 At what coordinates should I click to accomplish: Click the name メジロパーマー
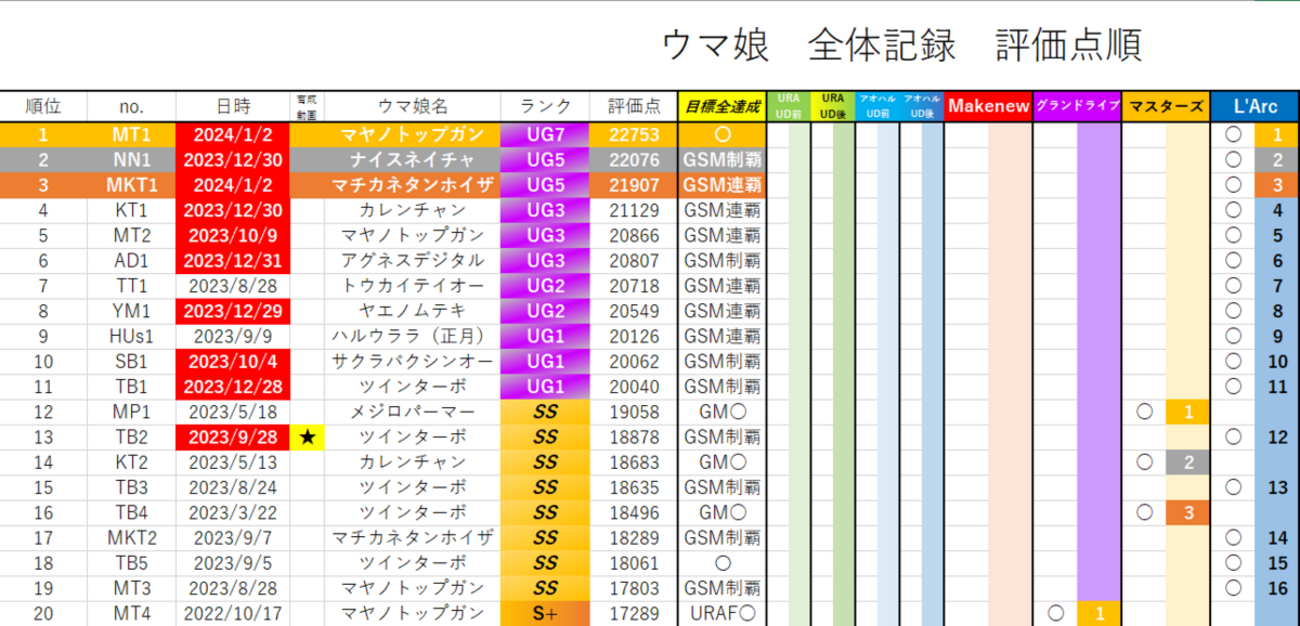pos(413,411)
